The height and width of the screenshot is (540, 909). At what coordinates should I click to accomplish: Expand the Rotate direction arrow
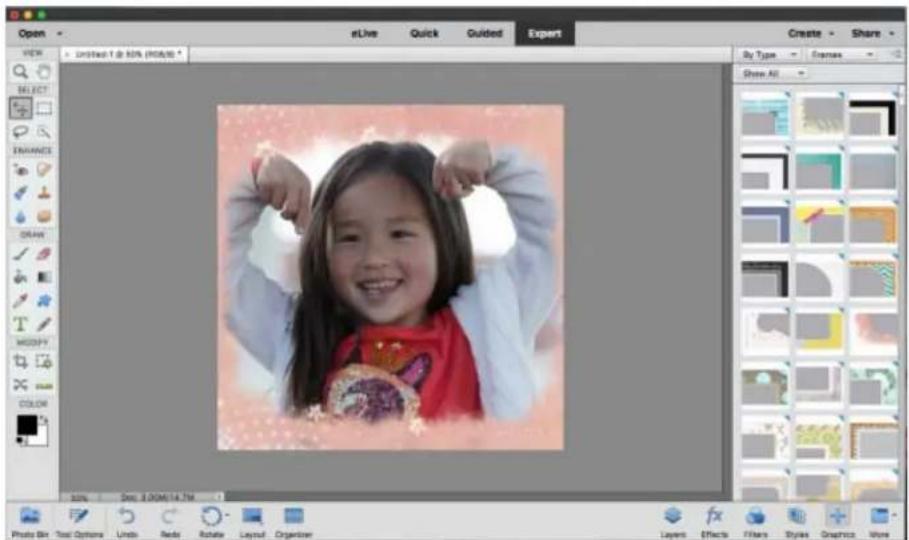click(x=227, y=514)
